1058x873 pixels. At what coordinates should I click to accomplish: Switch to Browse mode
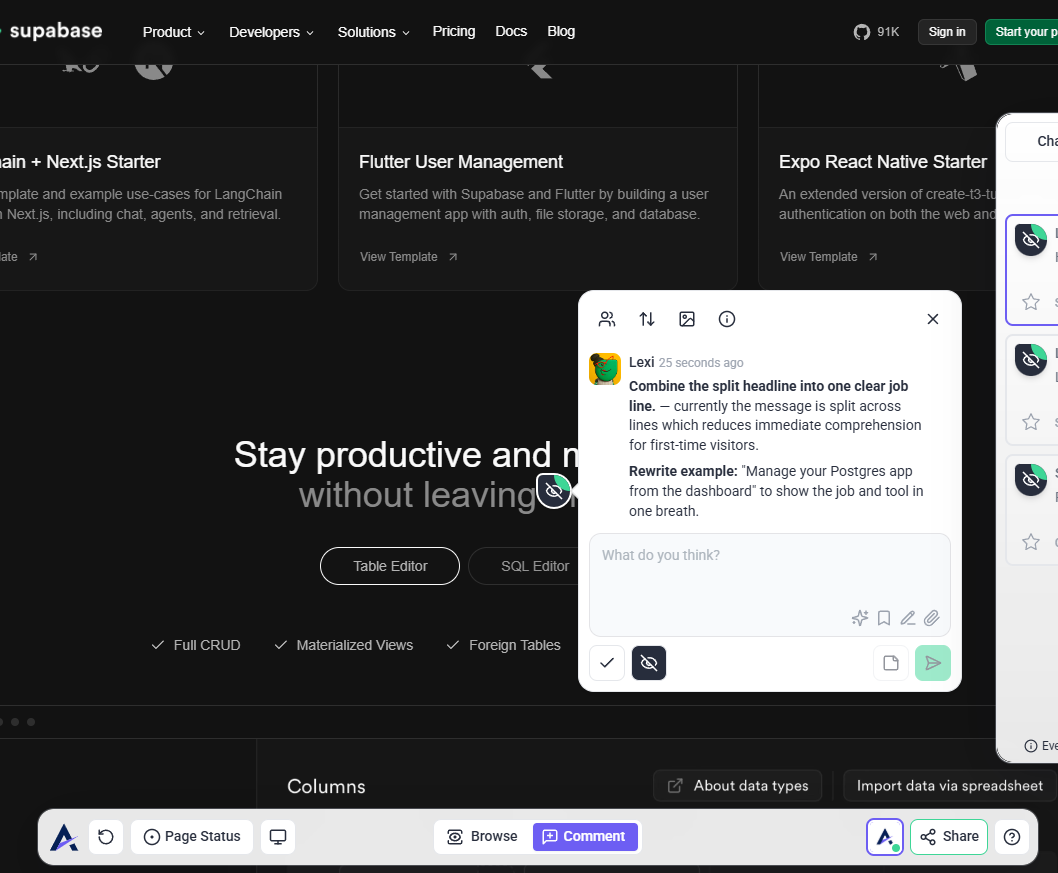click(x=482, y=837)
